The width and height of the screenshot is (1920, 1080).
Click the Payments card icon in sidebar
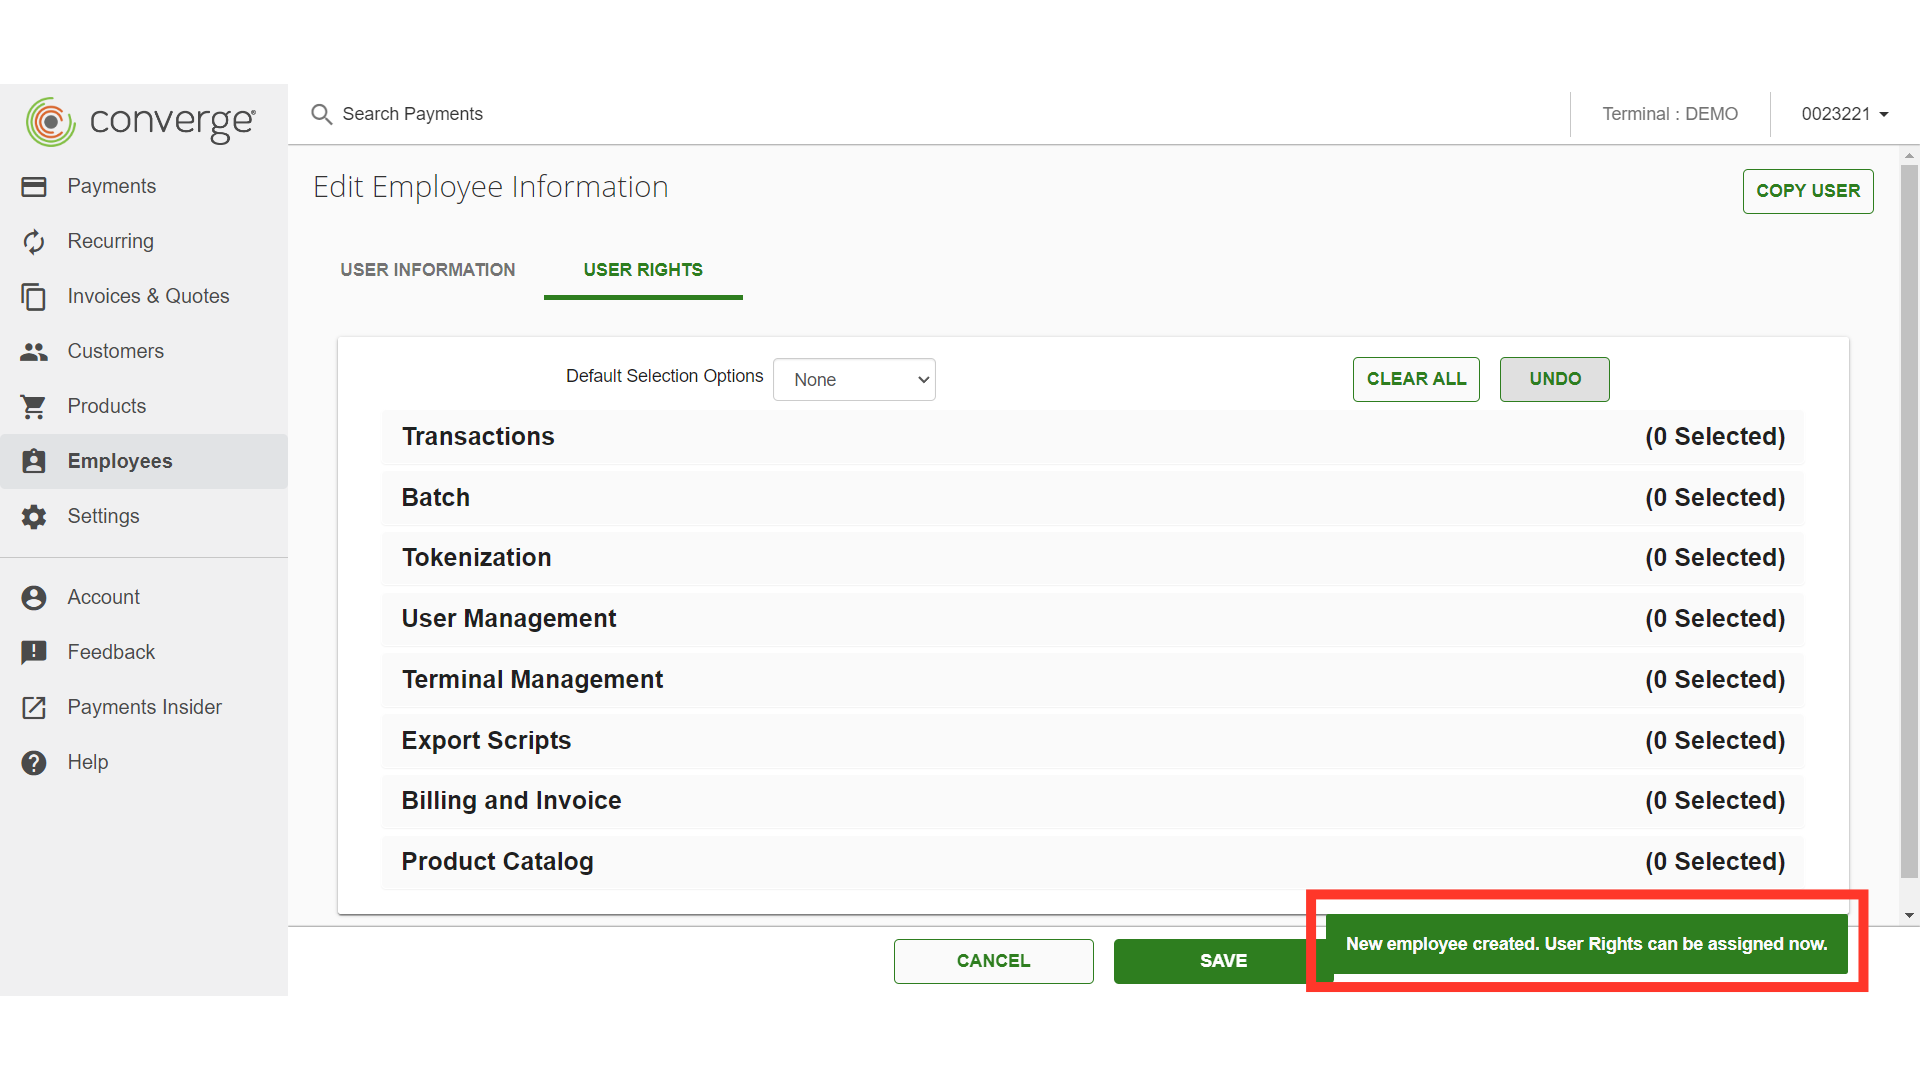[x=34, y=187]
